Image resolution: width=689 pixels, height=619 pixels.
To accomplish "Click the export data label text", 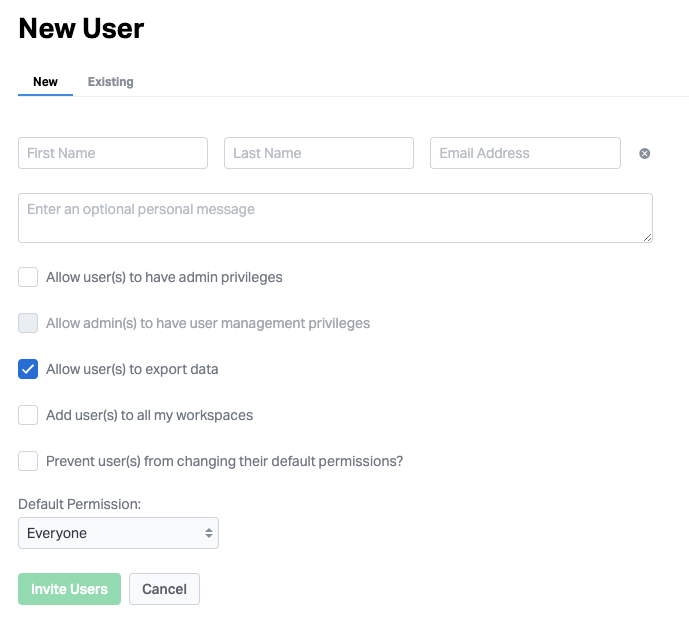I will point(132,369).
